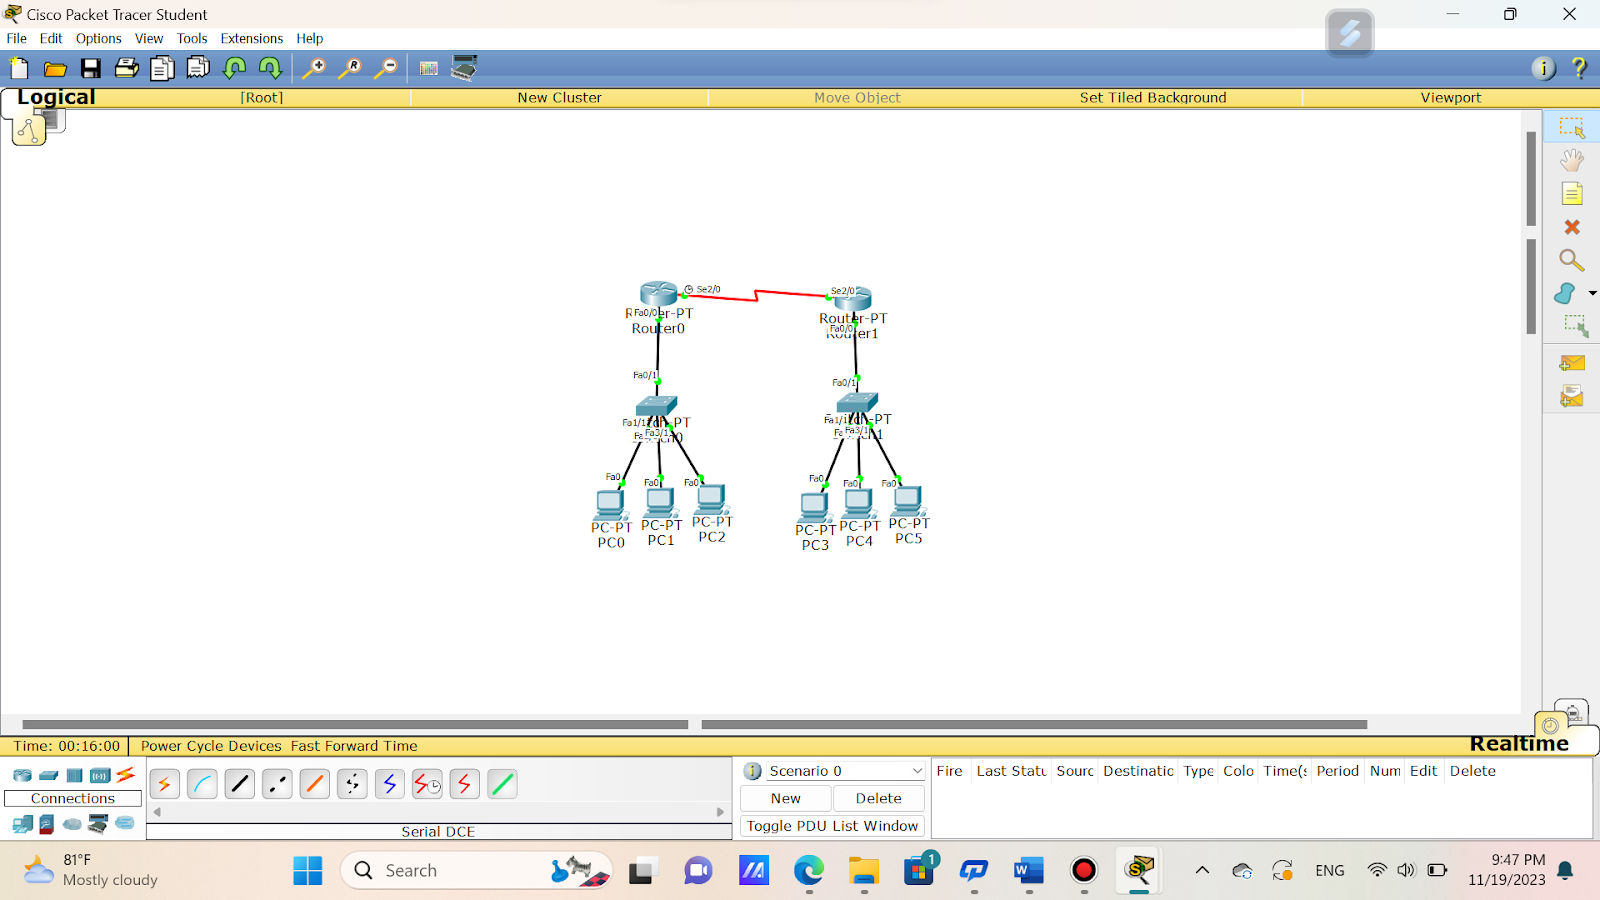Screen dimensions: 1600x900
Task: Add a Simple PDU envelope
Action: pos(1572,363)
